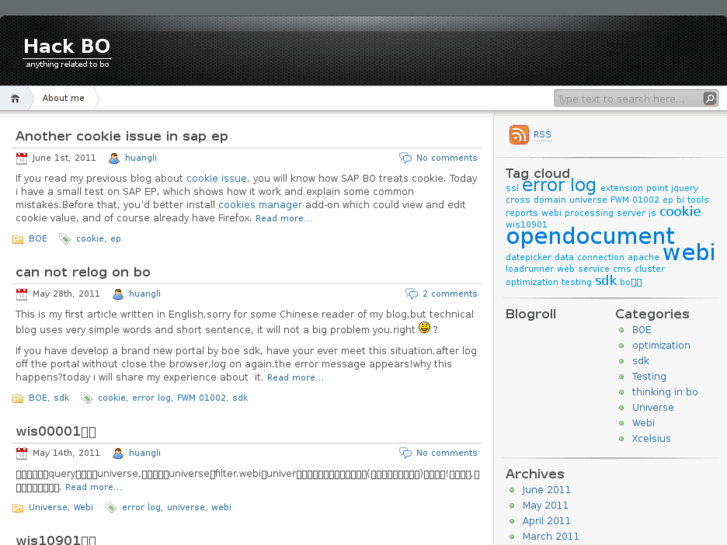Open the March 2011 archive
This screenshot has width=727, height=545.
(550, 536)
